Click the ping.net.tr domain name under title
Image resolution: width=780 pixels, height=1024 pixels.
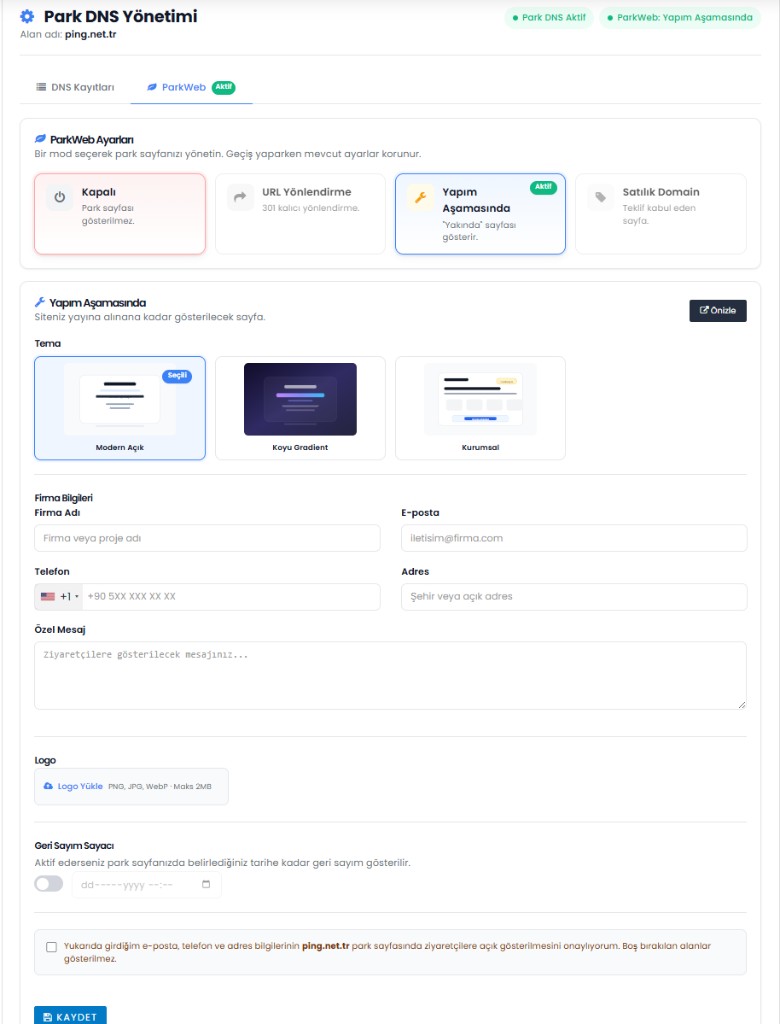pyautogui.click(x=90, y=34)
